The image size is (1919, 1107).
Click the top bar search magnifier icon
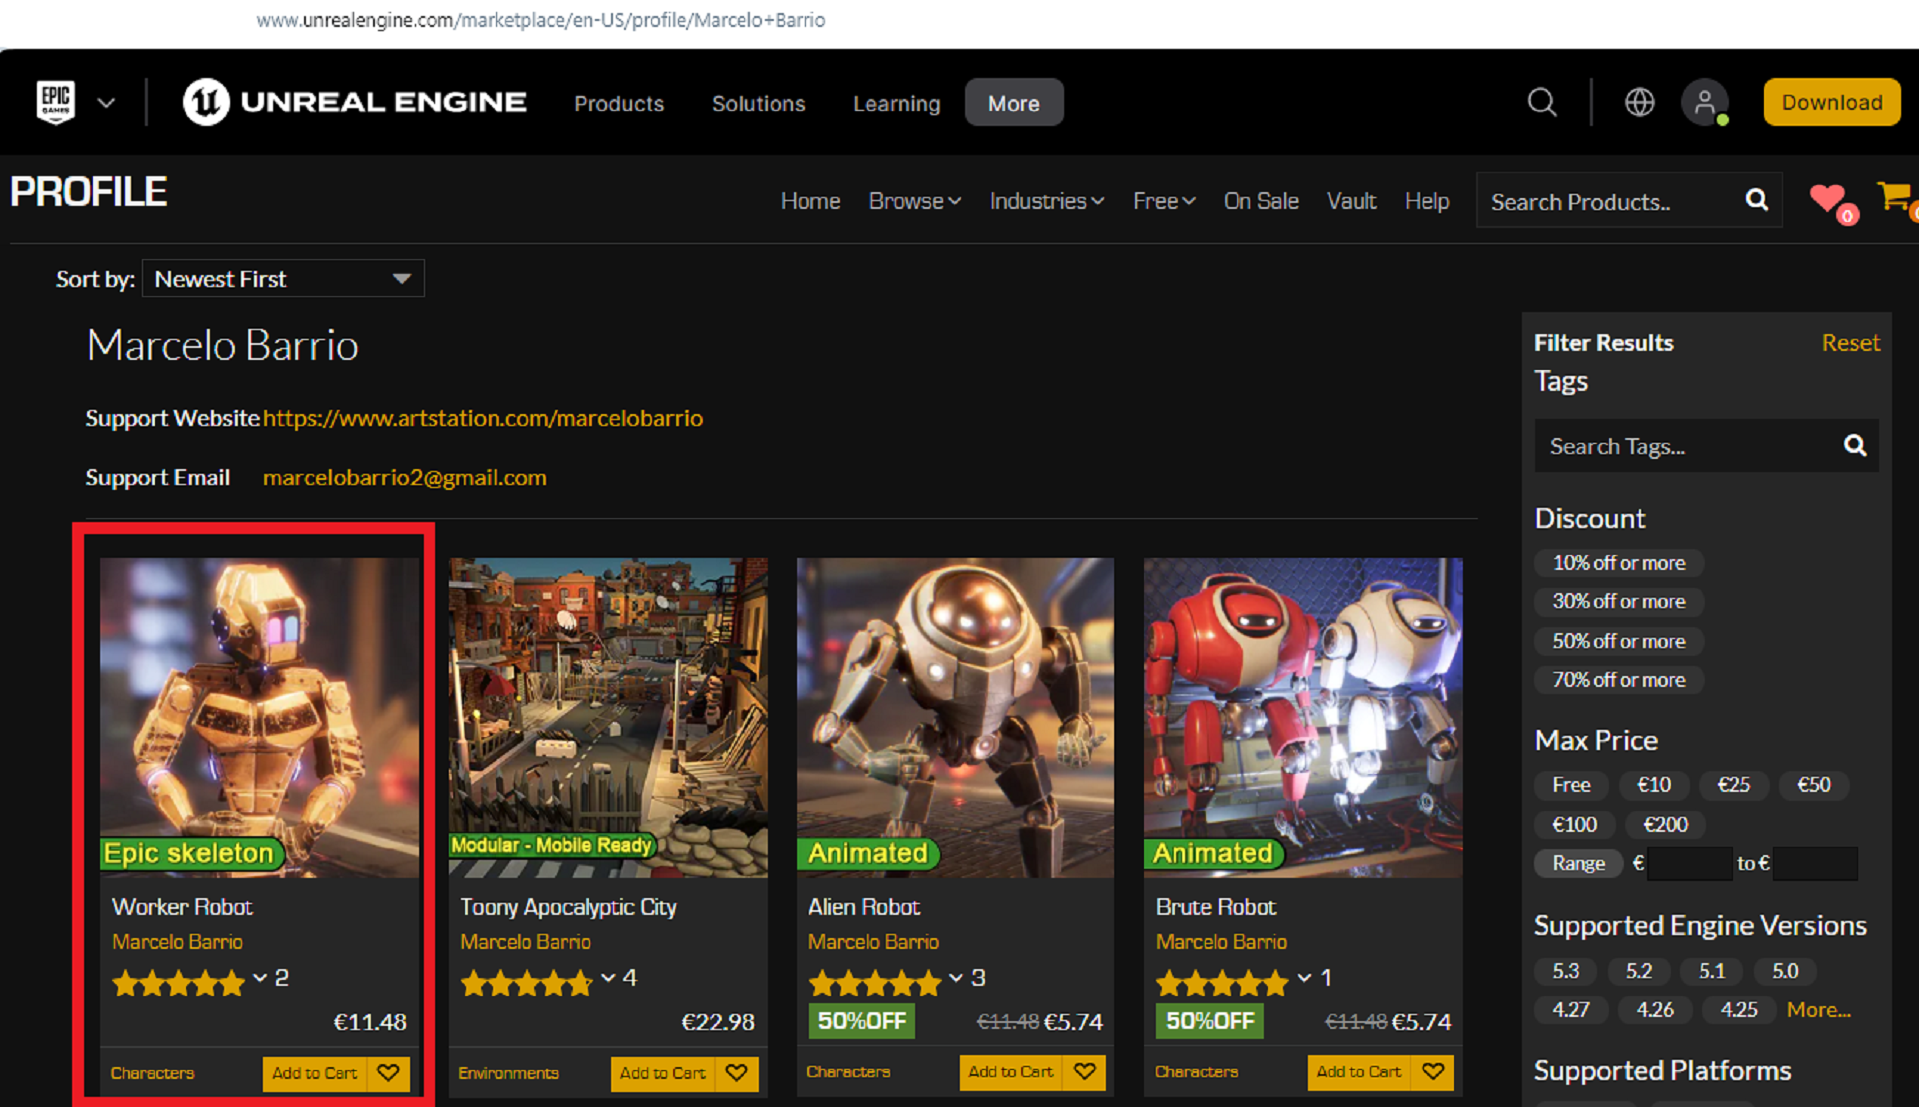(1542, 102)
